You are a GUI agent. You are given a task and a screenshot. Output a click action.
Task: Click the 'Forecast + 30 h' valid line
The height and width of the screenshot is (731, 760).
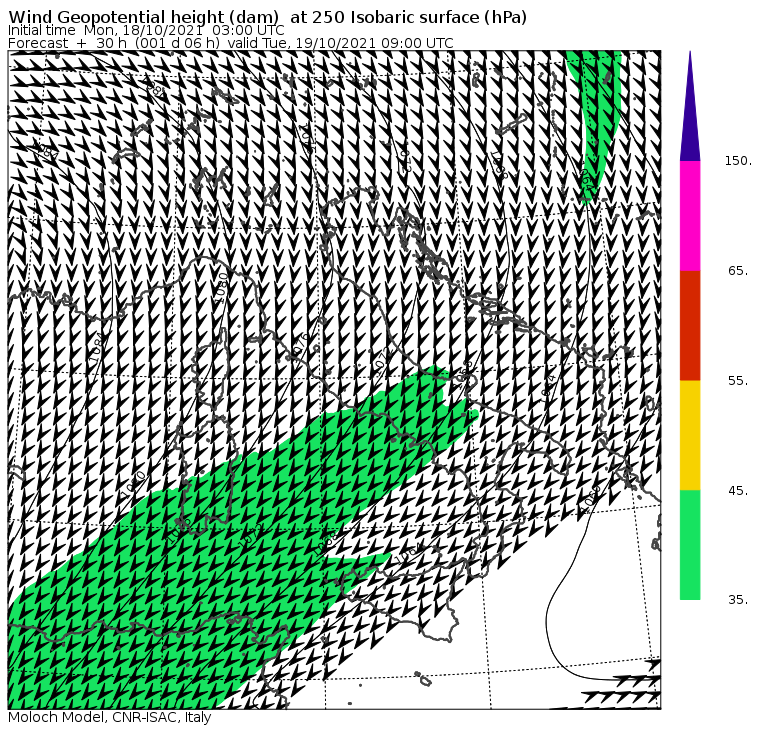pos(231,43)
